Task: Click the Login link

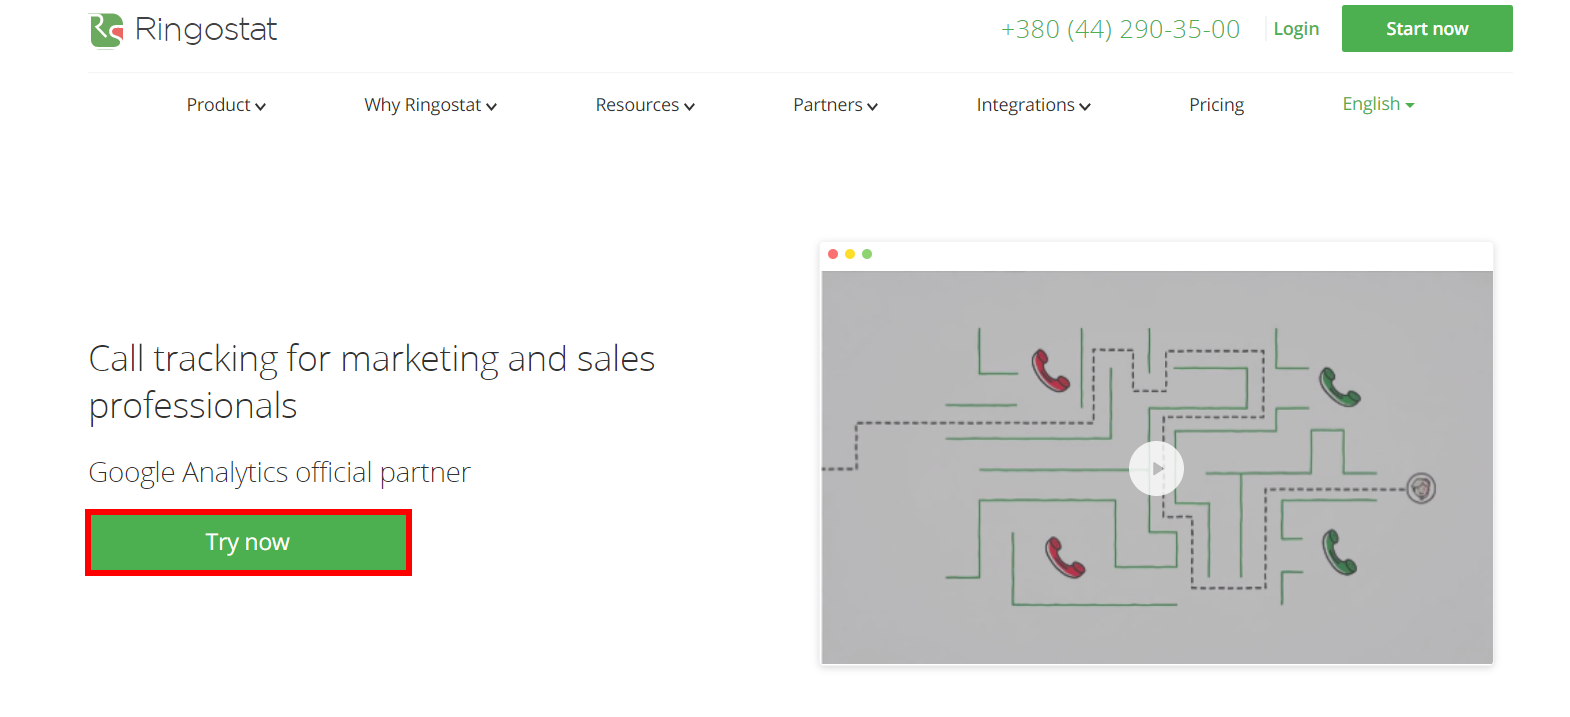Action: pyautogui.click(x=1296, y=29)
